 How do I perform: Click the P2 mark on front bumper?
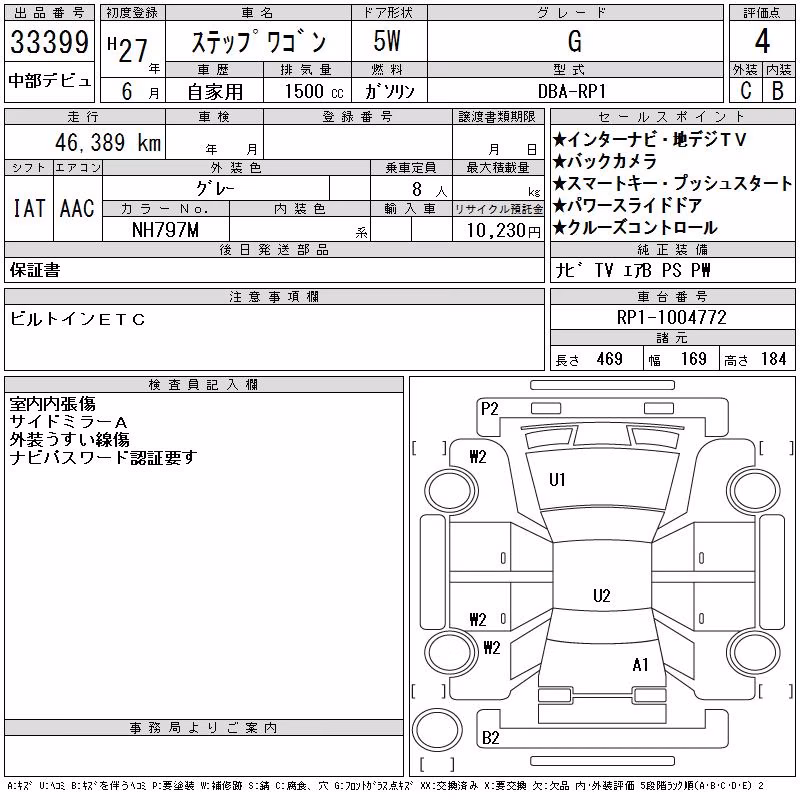(x=489, y=409)
